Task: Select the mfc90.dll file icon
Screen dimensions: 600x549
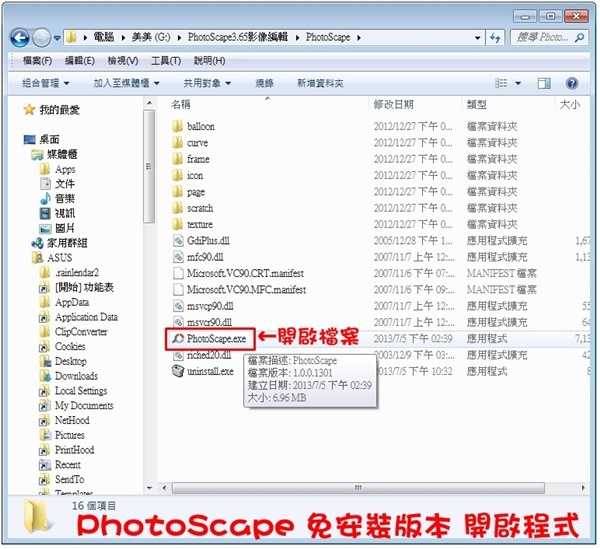Action: coord(178,257)
